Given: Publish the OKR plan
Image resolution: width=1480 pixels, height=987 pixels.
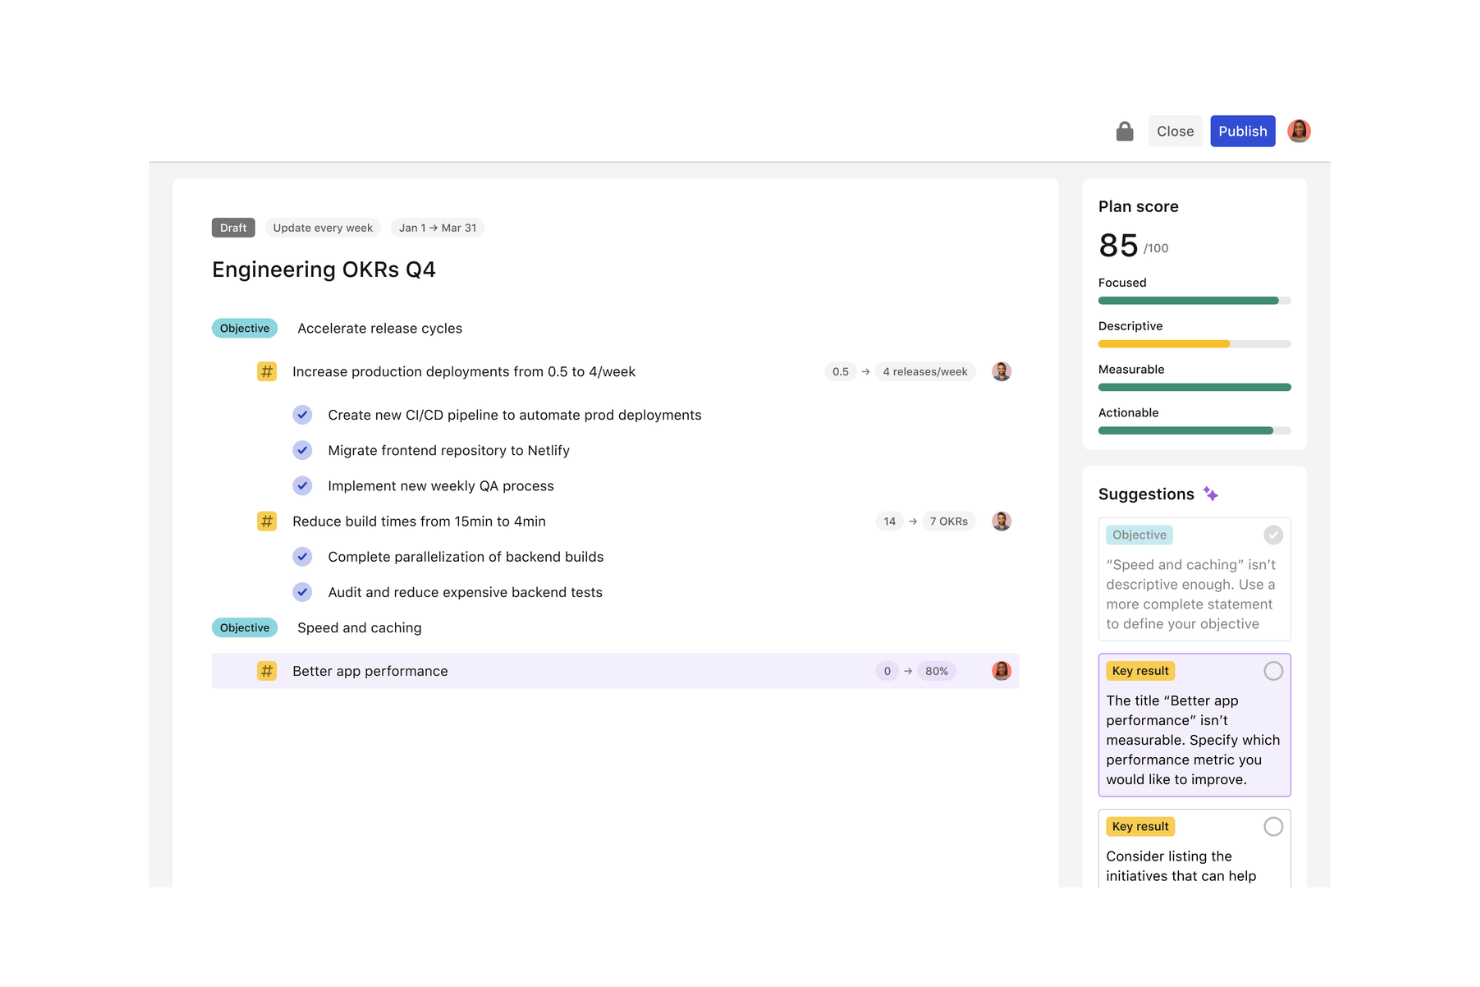Looking at the screenshot, I should point(1242,131).
